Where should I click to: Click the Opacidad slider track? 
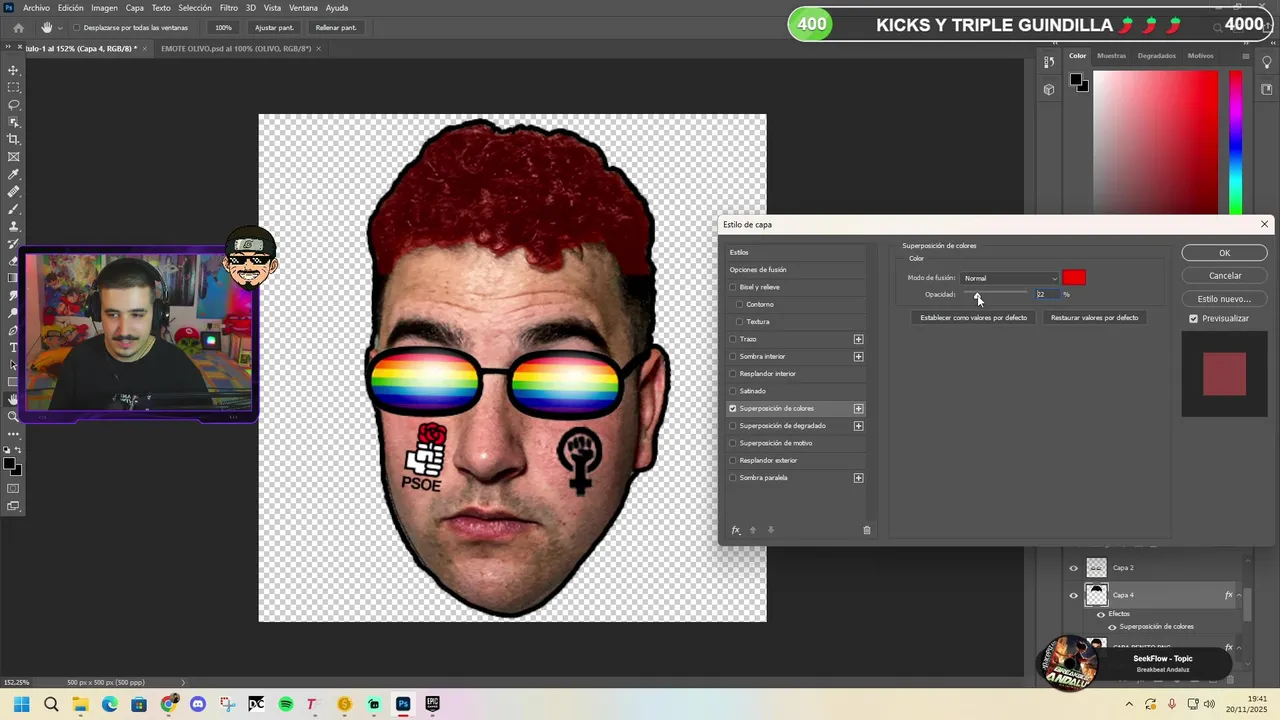coord(996,292)
